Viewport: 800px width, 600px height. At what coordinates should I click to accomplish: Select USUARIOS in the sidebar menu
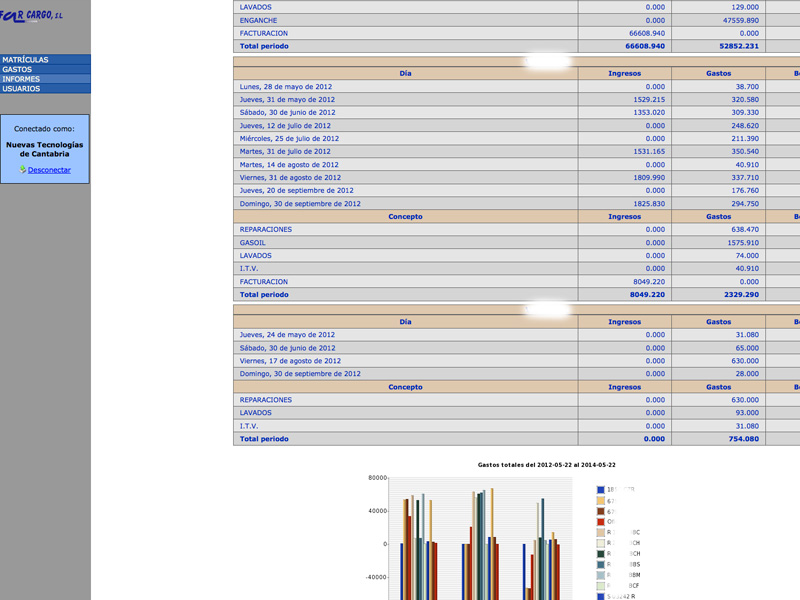[x=45, y=89]
